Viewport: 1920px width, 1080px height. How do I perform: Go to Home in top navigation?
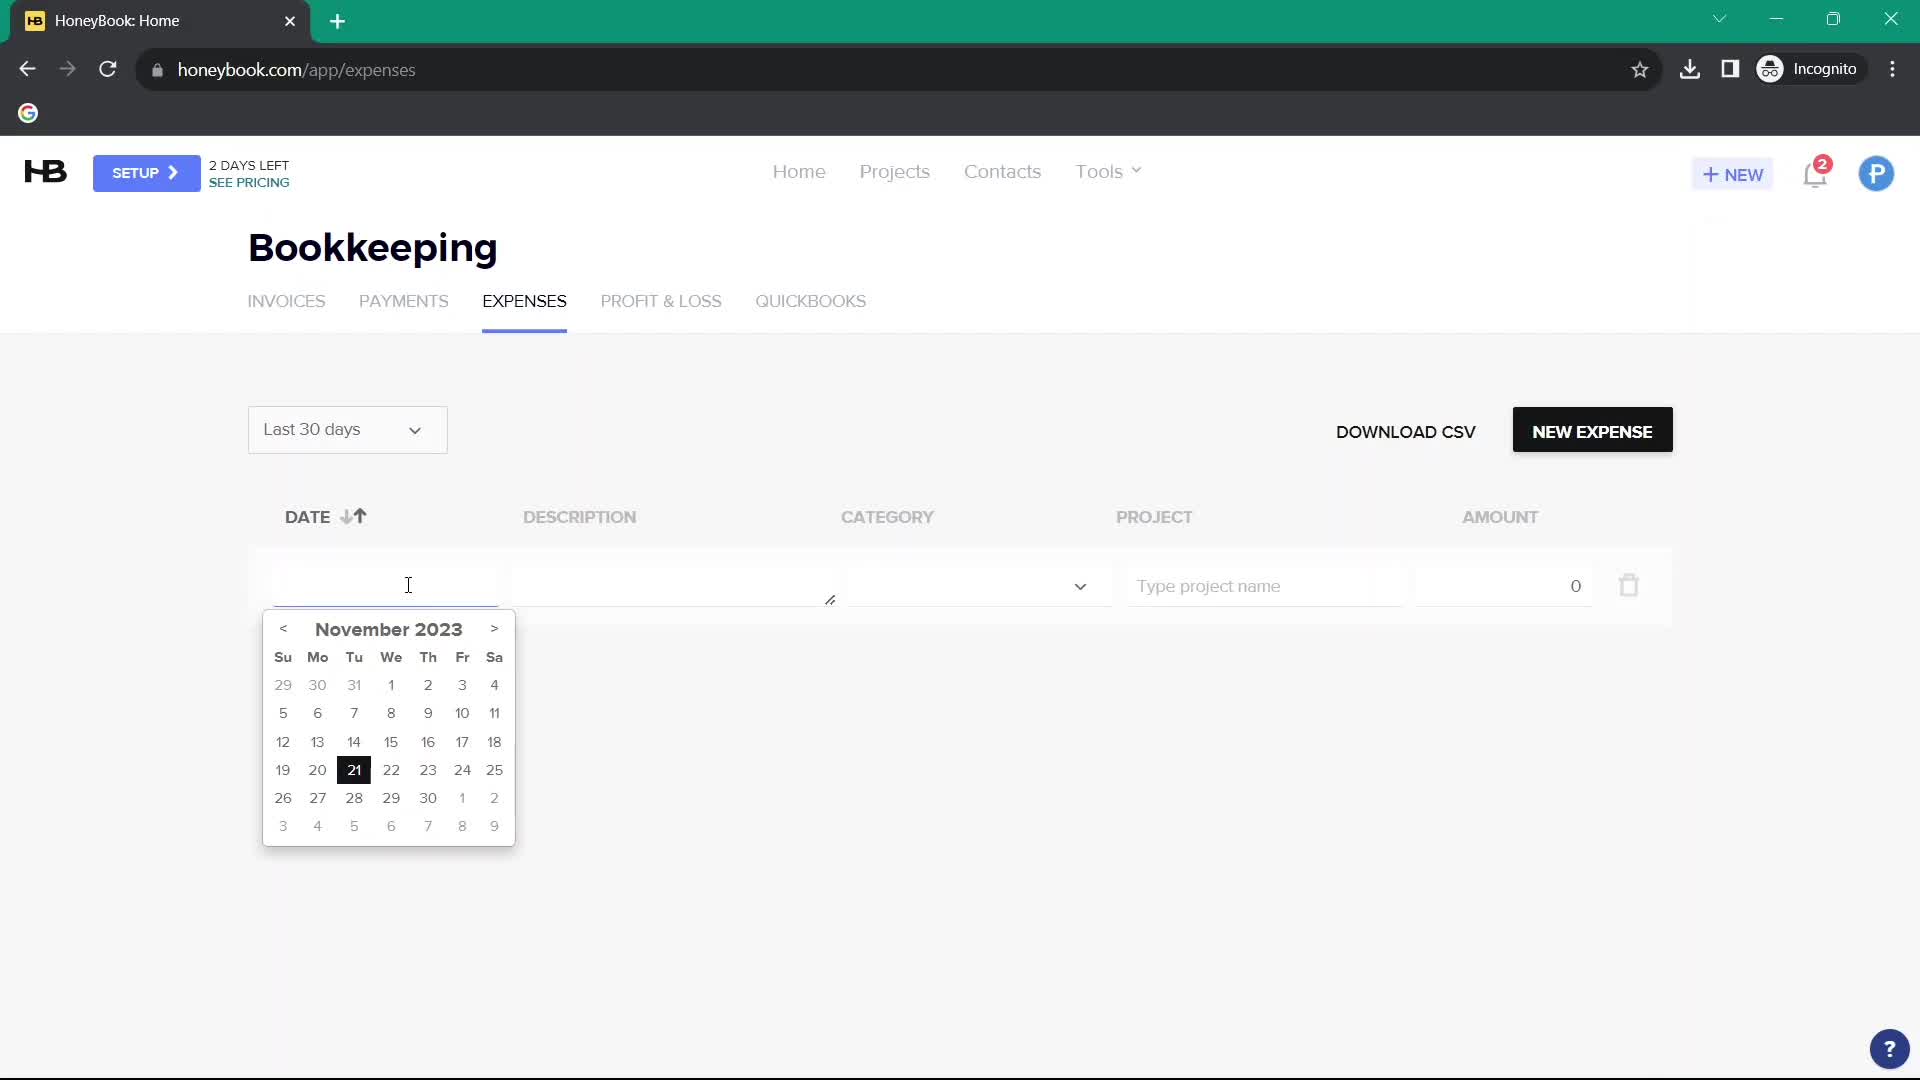(x=799, y=172)
